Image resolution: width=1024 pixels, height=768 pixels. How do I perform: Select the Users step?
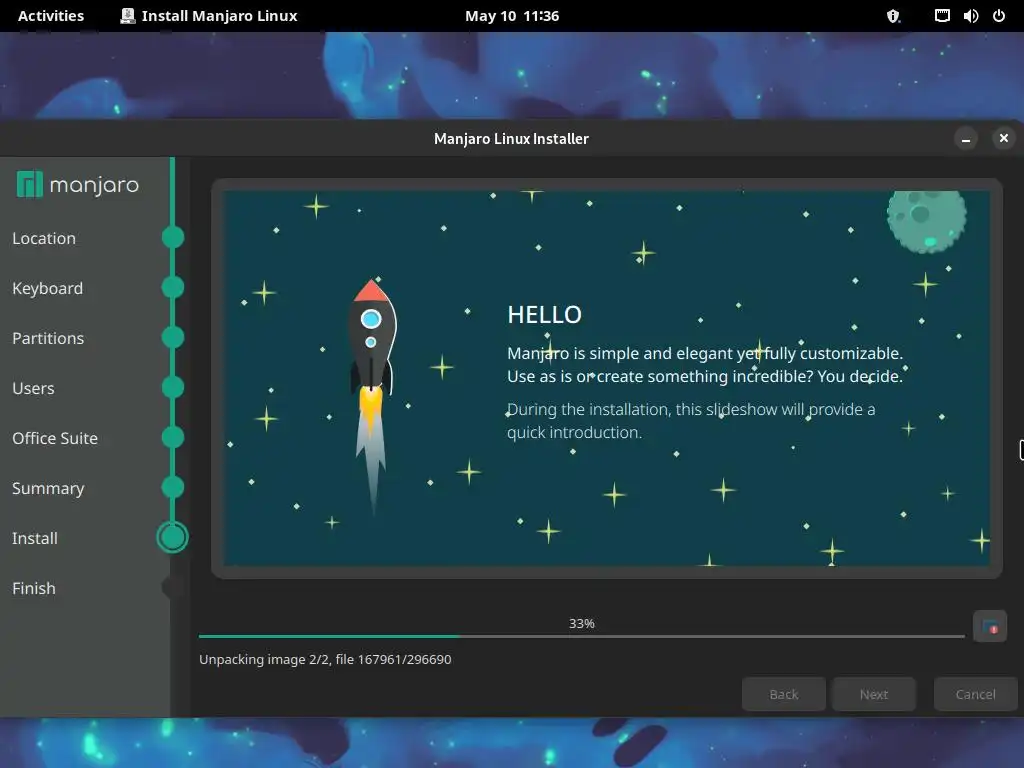(x=33, y=388)
